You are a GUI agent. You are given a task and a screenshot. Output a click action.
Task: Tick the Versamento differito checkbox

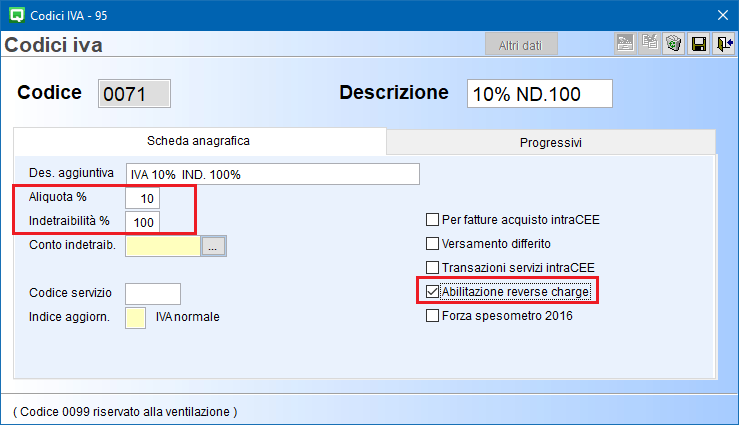[433, 243]
